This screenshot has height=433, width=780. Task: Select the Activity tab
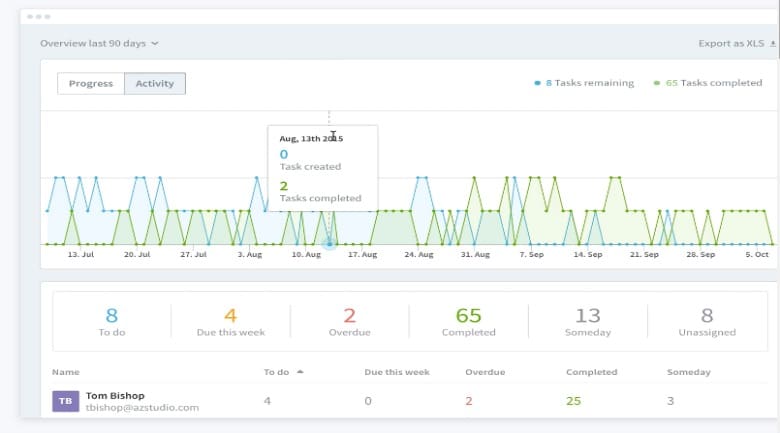point(154,83)
